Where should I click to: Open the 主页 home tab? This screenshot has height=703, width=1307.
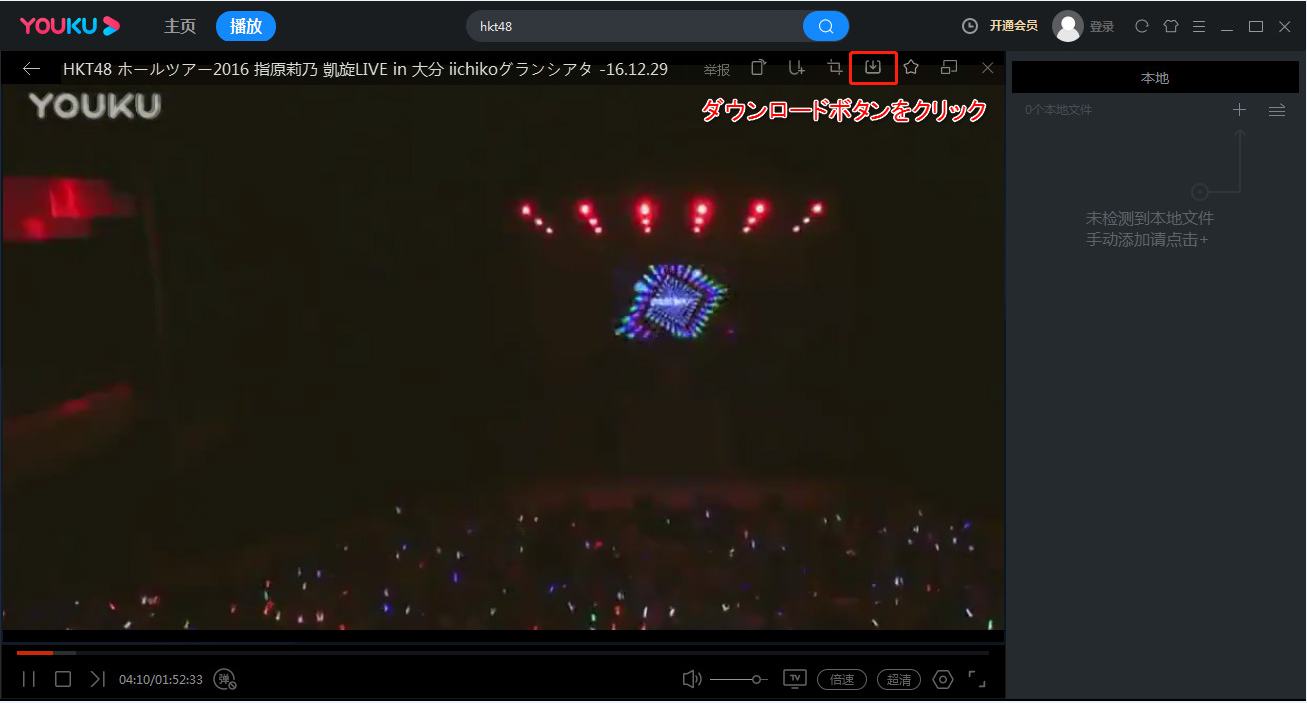point(180,26)
